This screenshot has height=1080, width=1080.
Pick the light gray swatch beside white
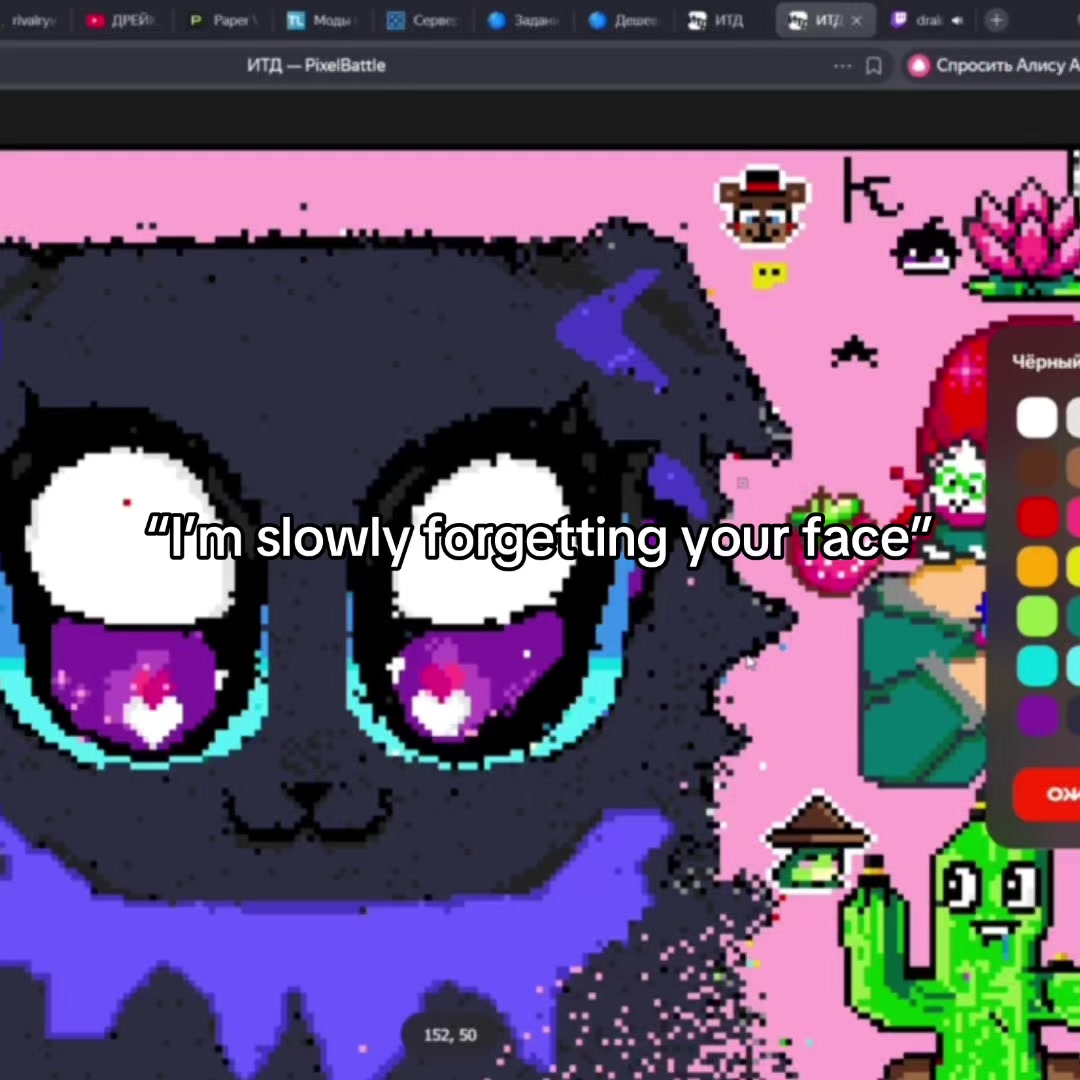tap(1073, 417)
